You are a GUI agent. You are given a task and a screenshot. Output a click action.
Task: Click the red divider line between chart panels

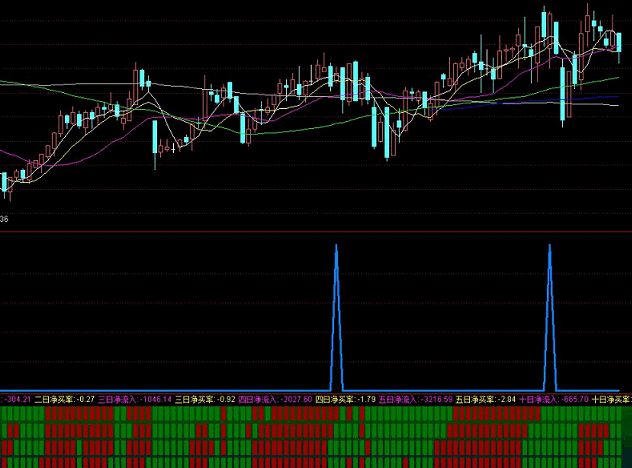click(x=316, y=231)
